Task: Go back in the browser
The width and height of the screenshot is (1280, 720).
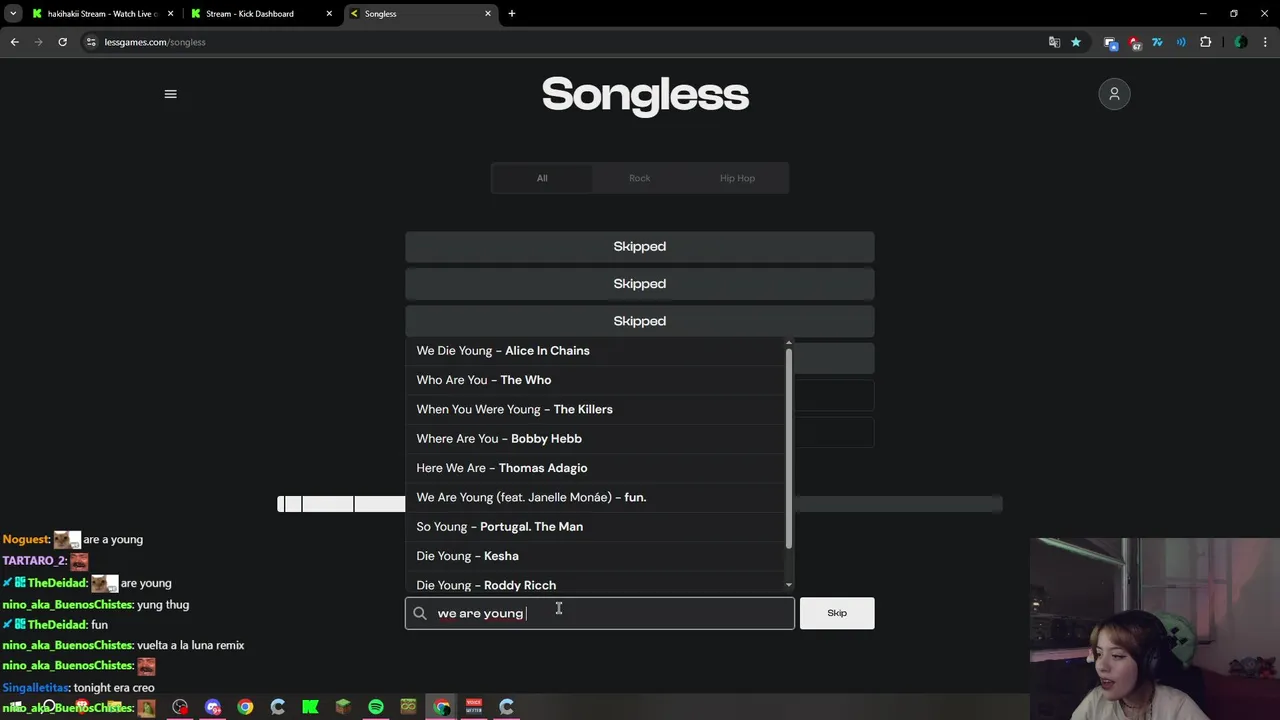Action: (14, 42)
